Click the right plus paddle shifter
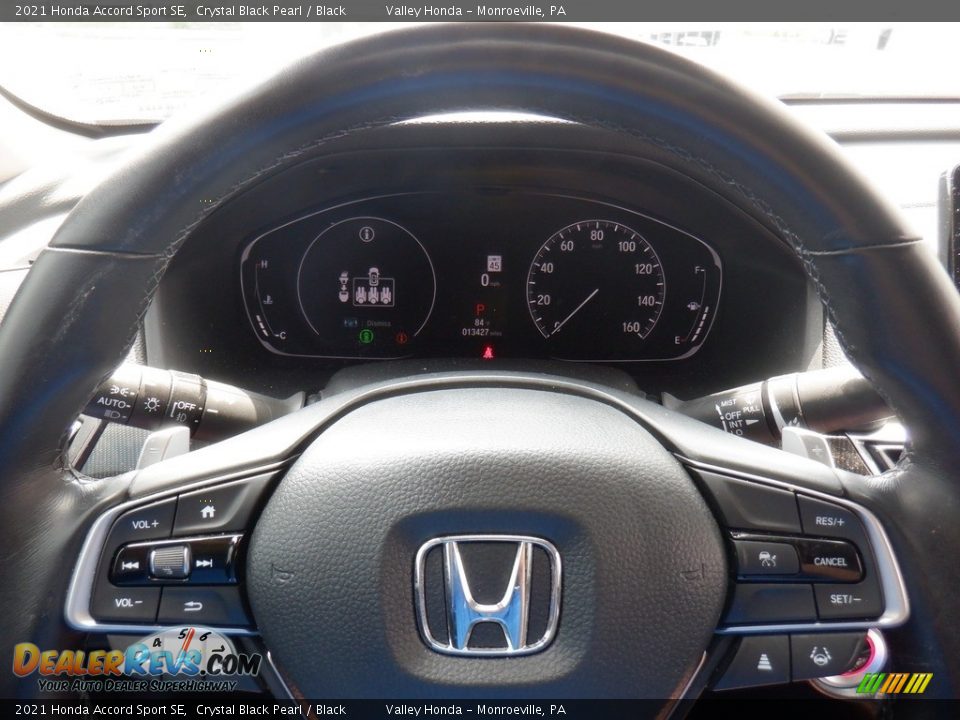Image resolution: width=960 pixels, height=720 pixels. (x=809, y=448)
